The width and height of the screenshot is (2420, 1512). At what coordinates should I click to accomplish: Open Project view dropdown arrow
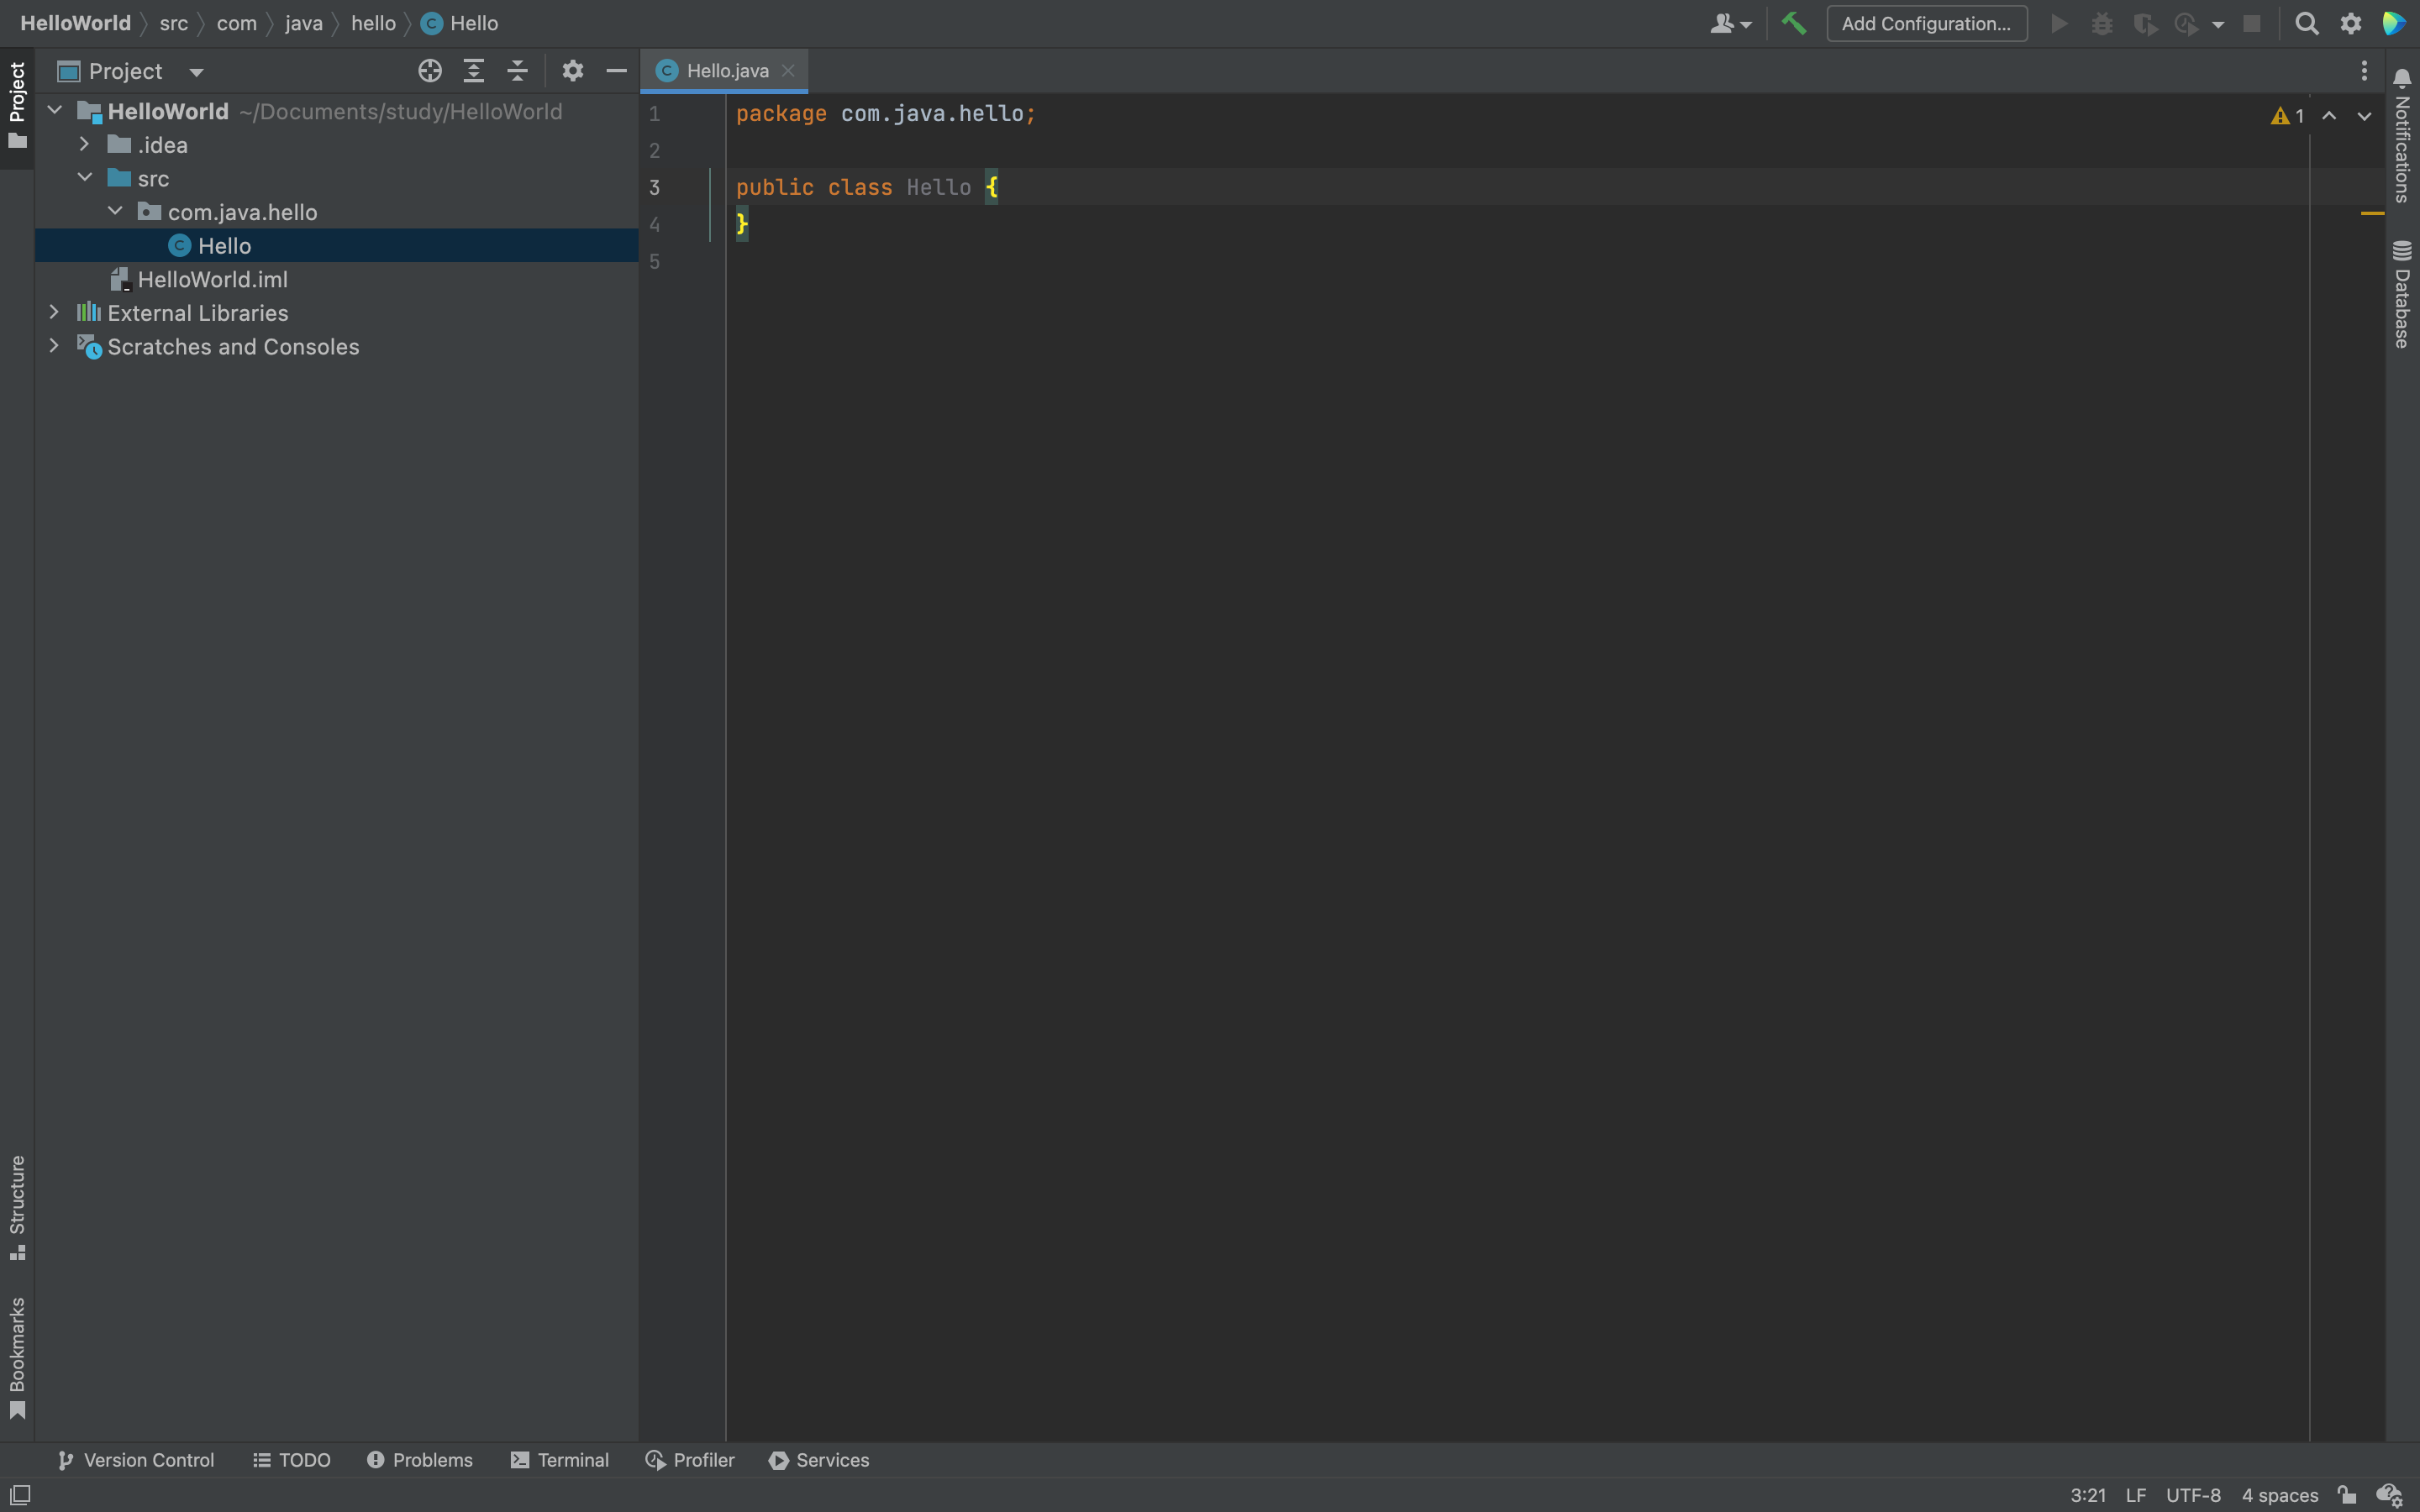click(x=196, y=72)
